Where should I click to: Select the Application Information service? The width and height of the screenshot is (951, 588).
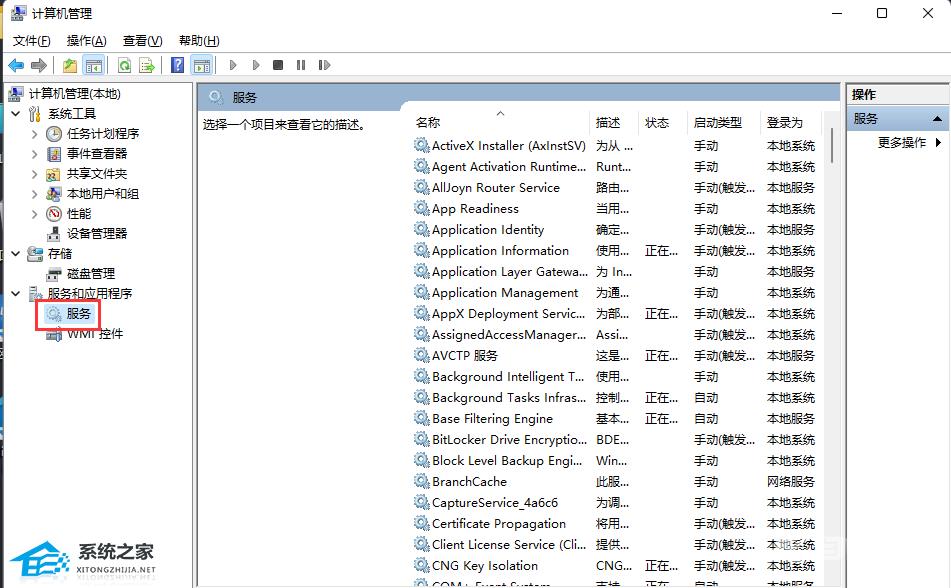(500, 251)
